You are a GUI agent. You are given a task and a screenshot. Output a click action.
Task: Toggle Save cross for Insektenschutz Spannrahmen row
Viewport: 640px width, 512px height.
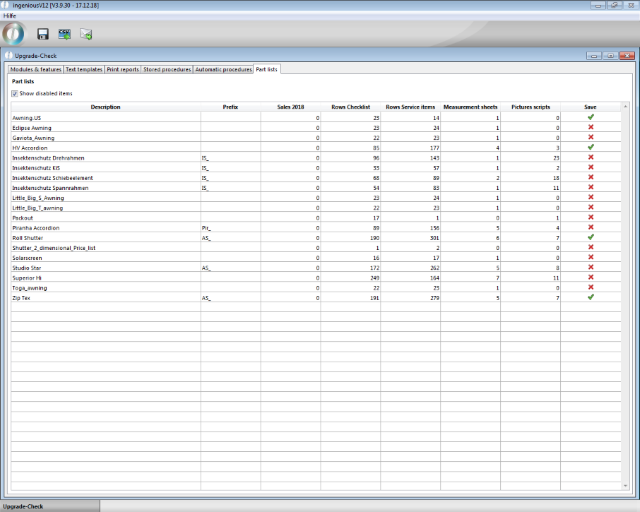[590, 187]
